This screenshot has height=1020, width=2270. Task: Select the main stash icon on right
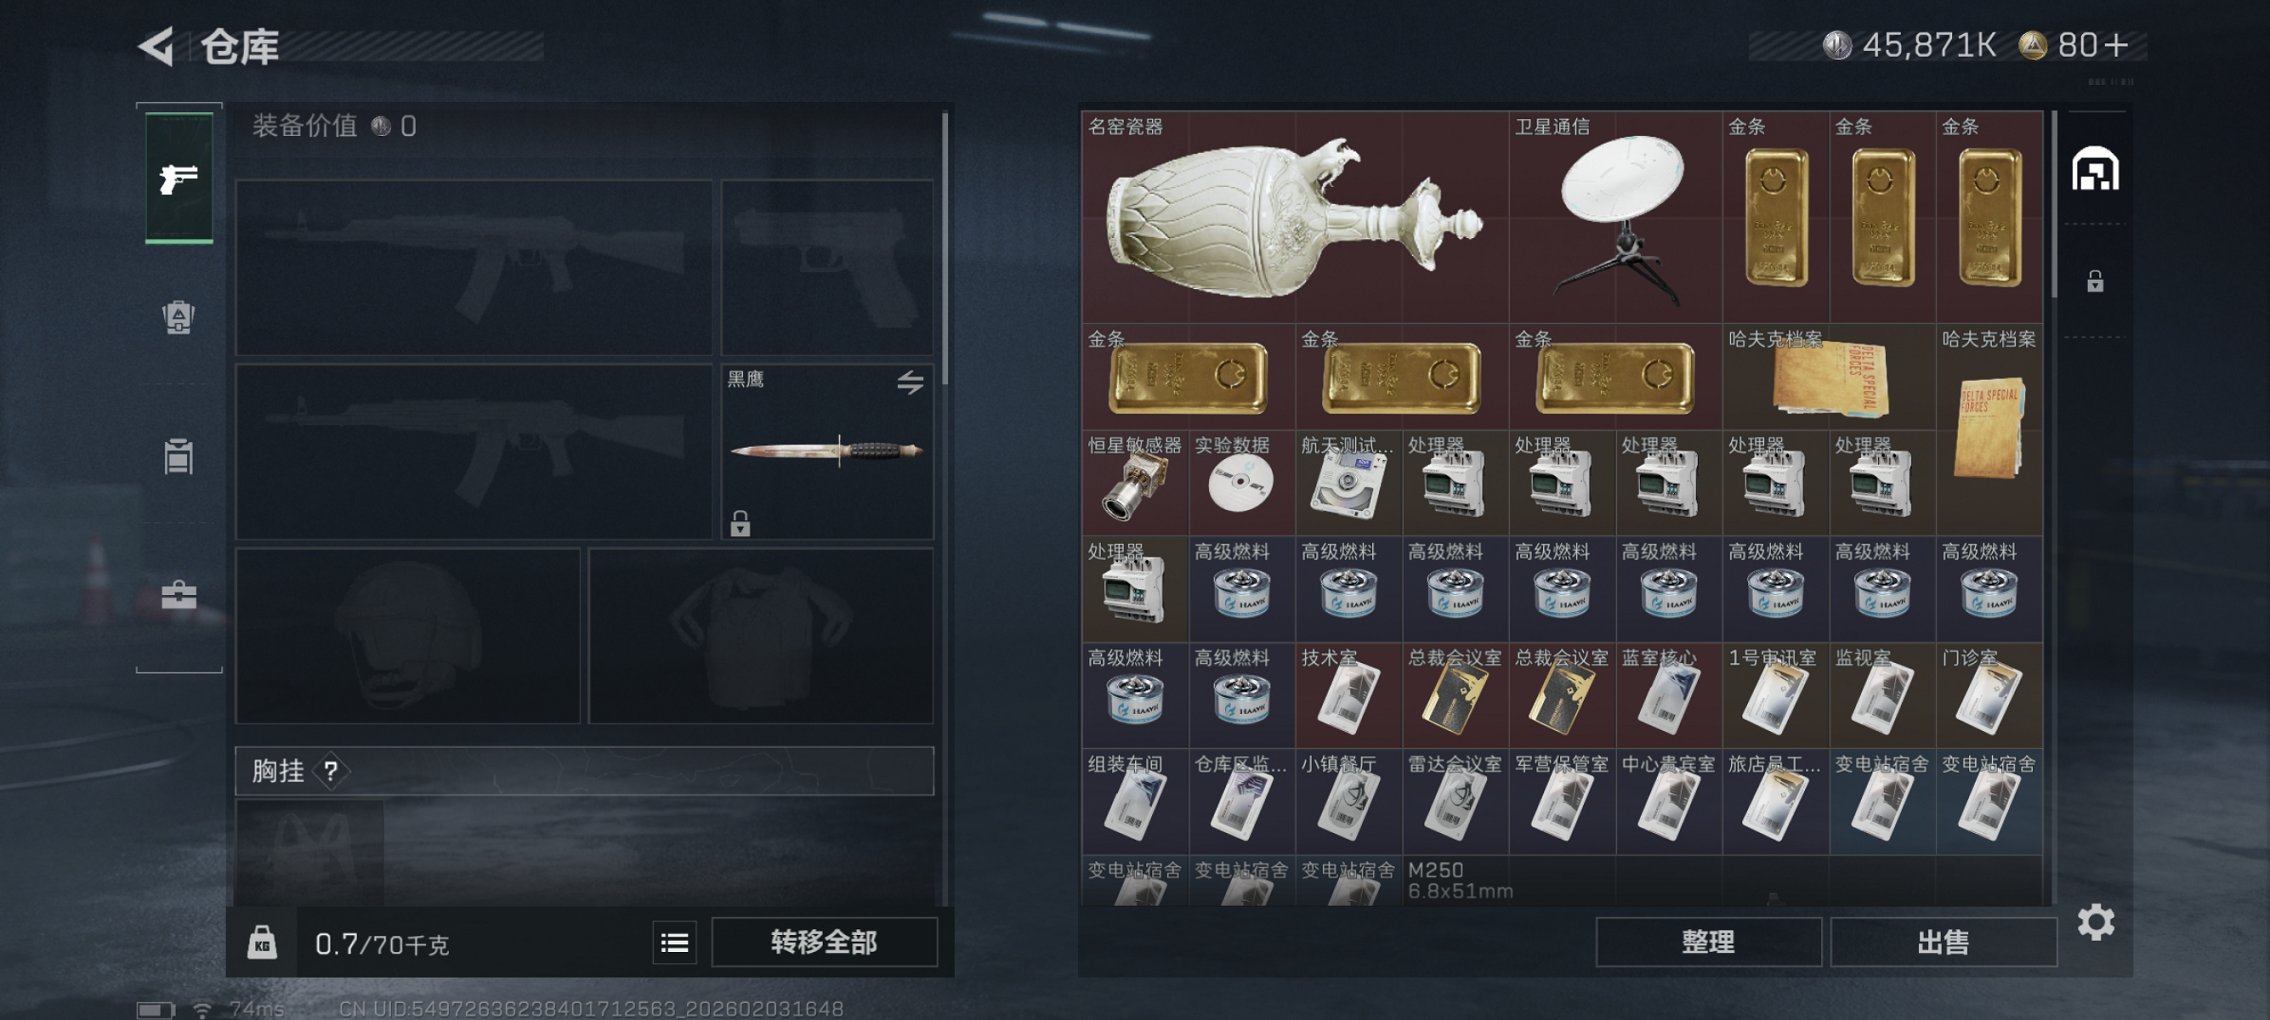(x=2095, y=169)
